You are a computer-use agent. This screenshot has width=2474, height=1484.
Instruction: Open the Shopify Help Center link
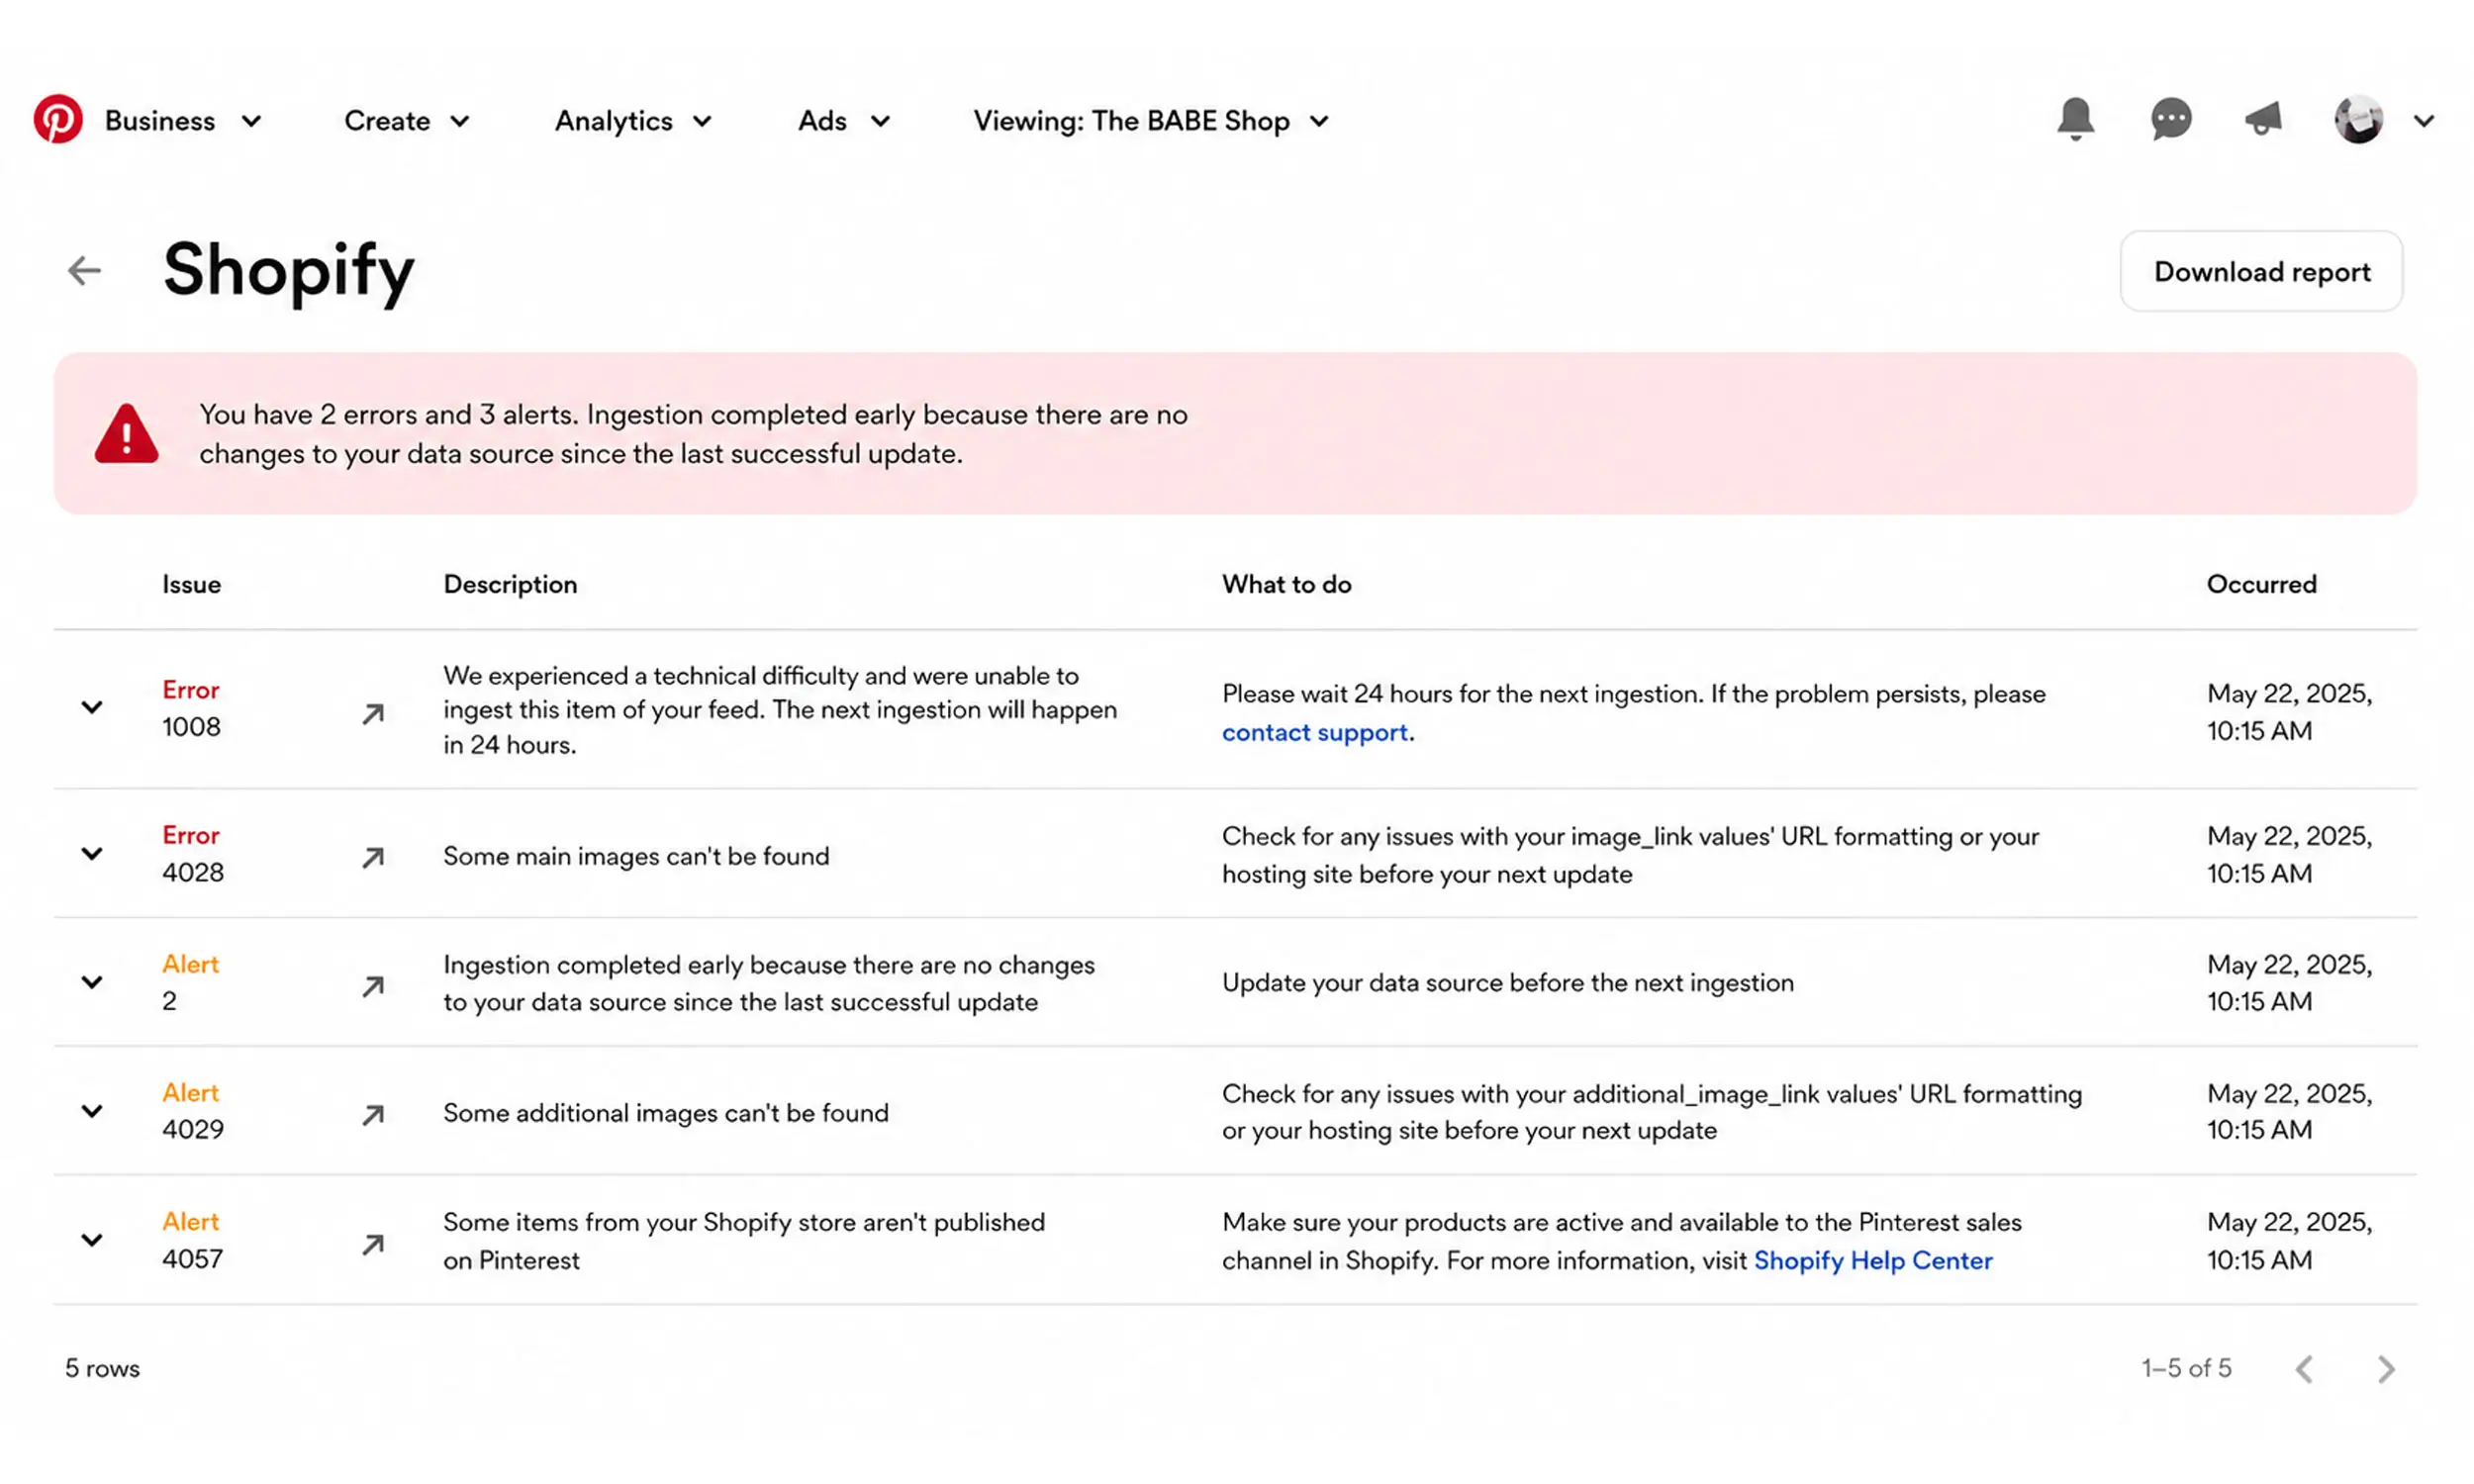tap(1872, 1260)
